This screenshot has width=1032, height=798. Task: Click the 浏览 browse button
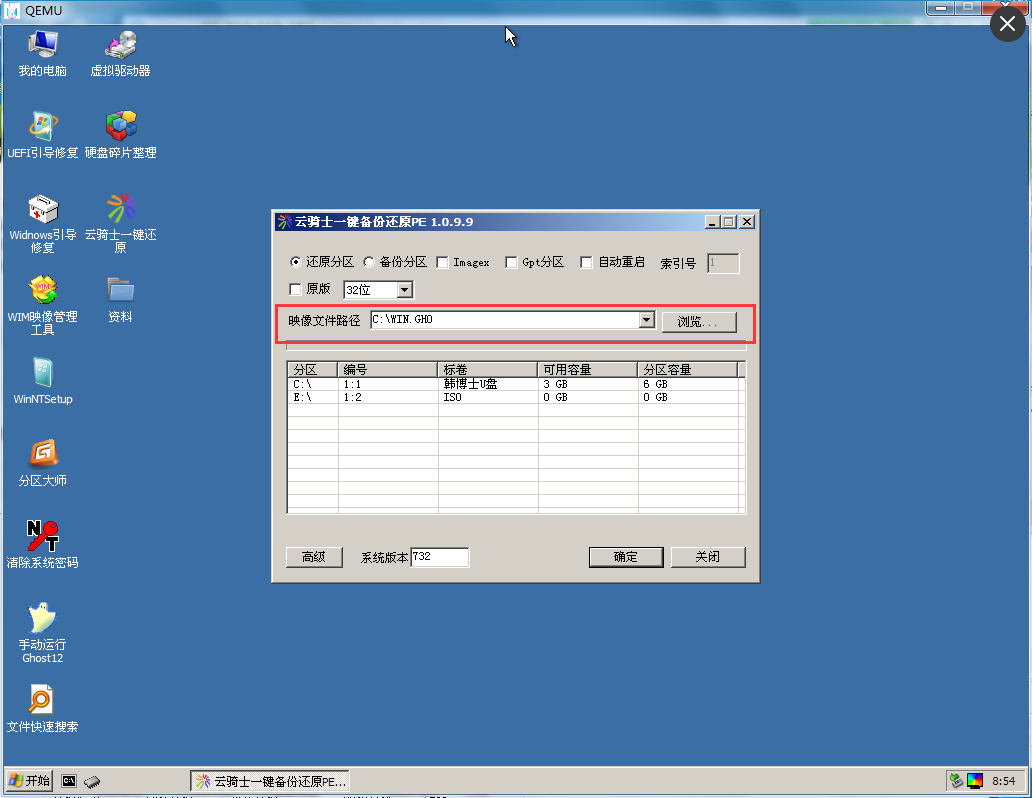(x=698, y=322)
